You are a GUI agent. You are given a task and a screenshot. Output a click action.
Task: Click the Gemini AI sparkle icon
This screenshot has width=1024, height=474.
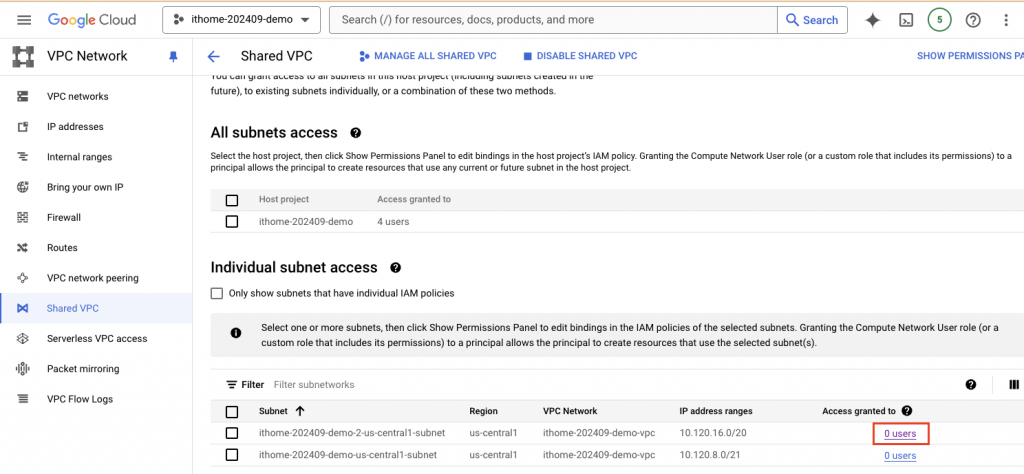click(872, 20)
